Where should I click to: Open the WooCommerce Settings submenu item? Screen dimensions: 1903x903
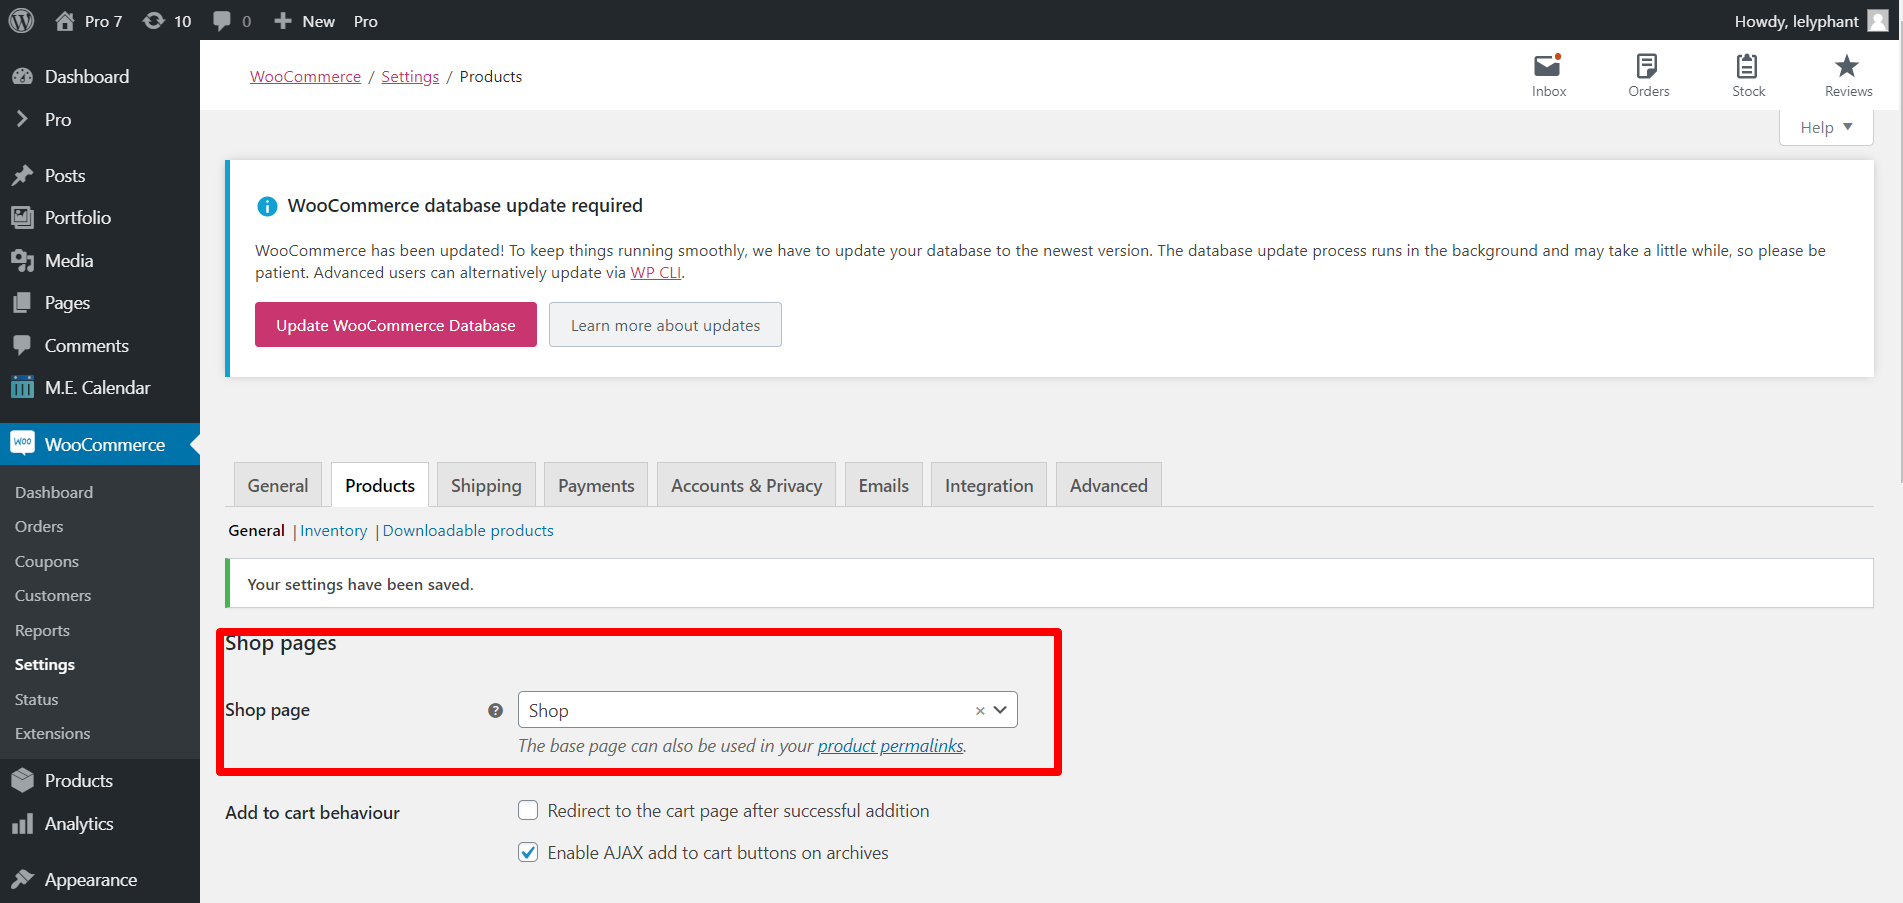coord(45,665)
